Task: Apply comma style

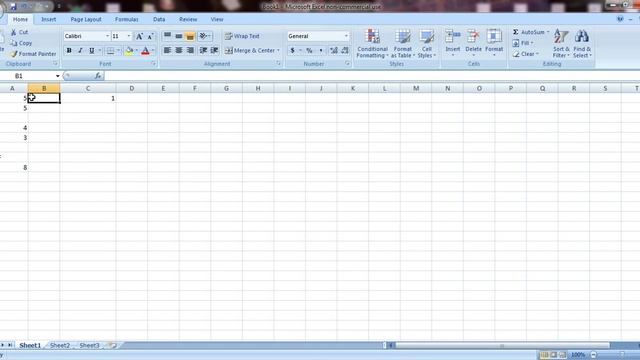Action: 321,50
